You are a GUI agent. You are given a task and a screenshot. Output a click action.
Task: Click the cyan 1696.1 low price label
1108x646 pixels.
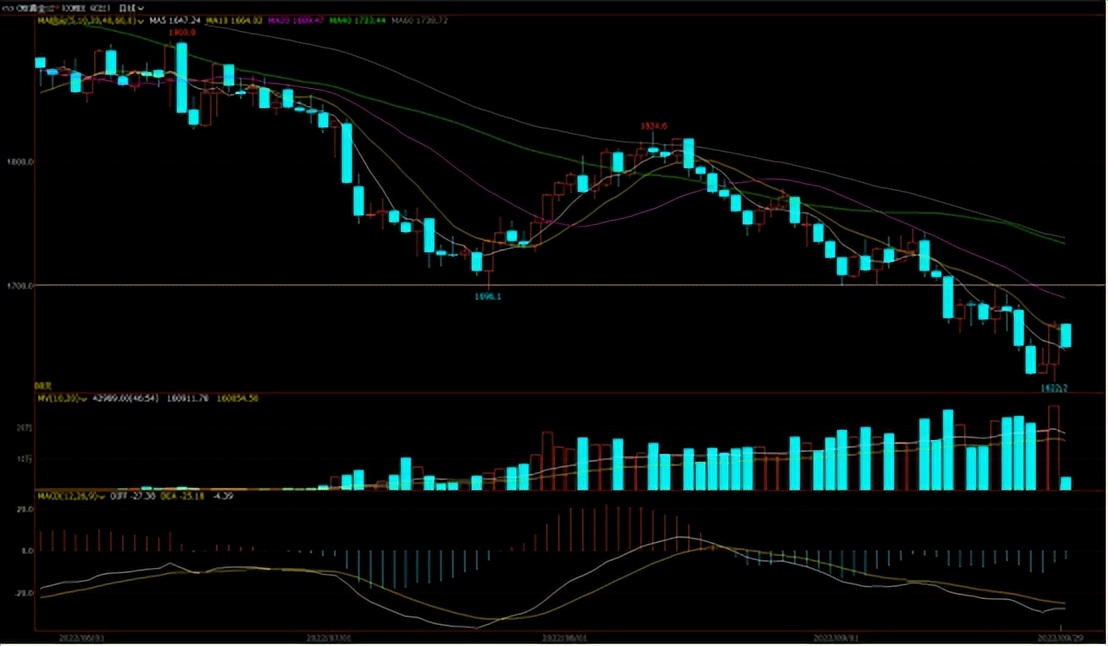[x=488, y=297]
